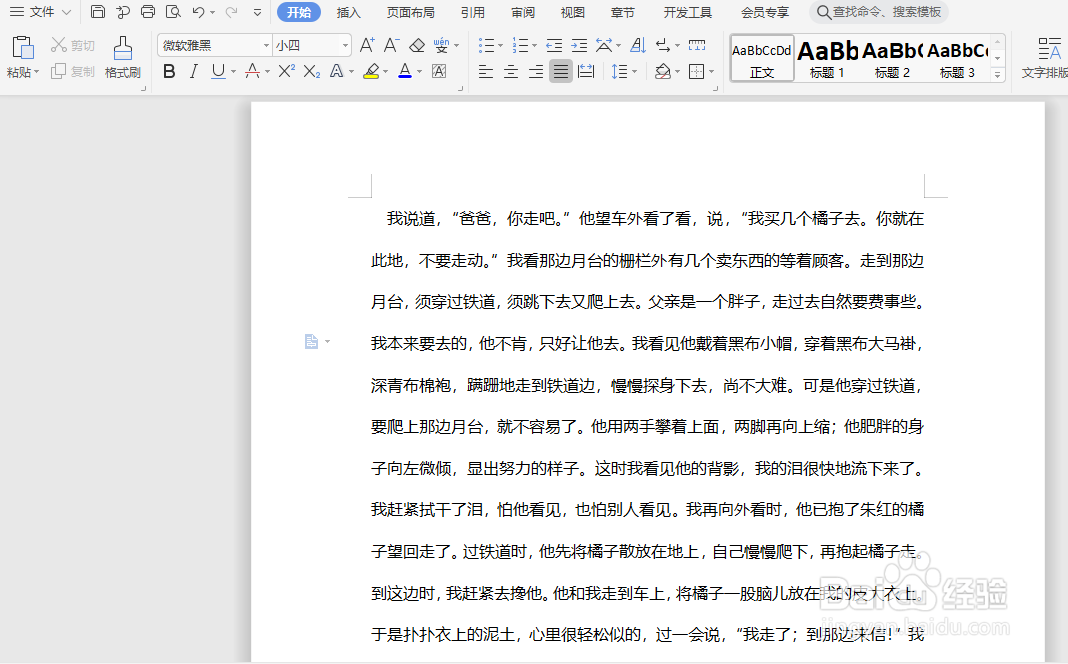Switch to the 视图 tab
Screen dimensions: 1068x664
coord(573,12)
